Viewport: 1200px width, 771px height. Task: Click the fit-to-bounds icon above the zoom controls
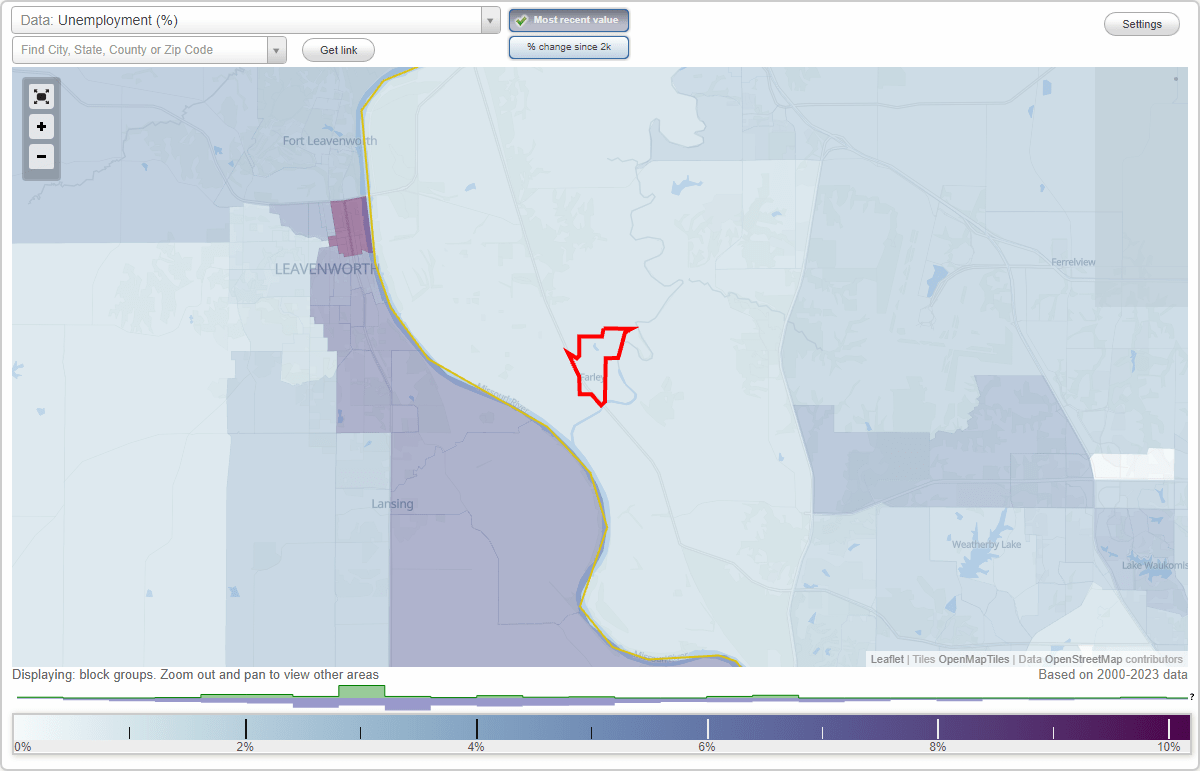[41, 96]
